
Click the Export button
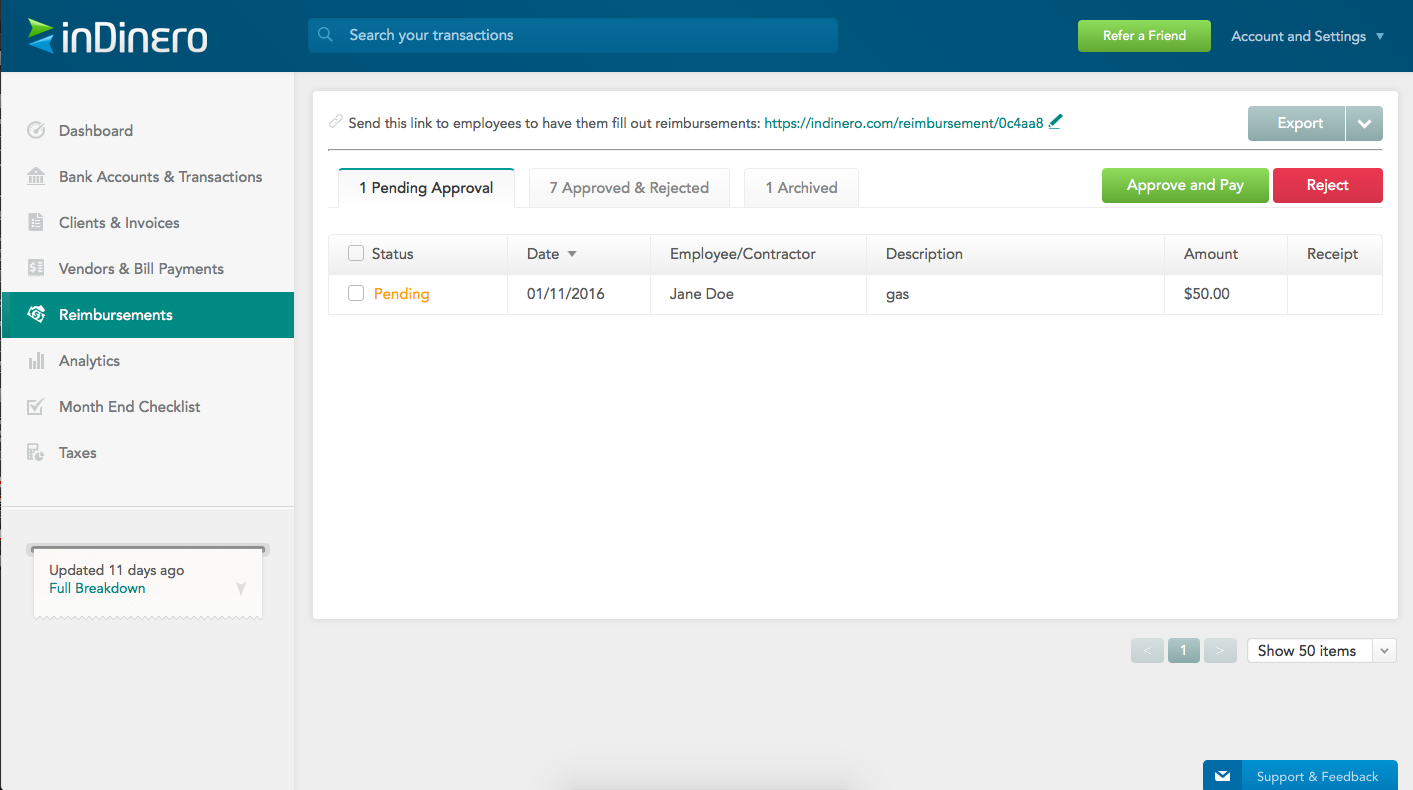[x=1297, y=124]
